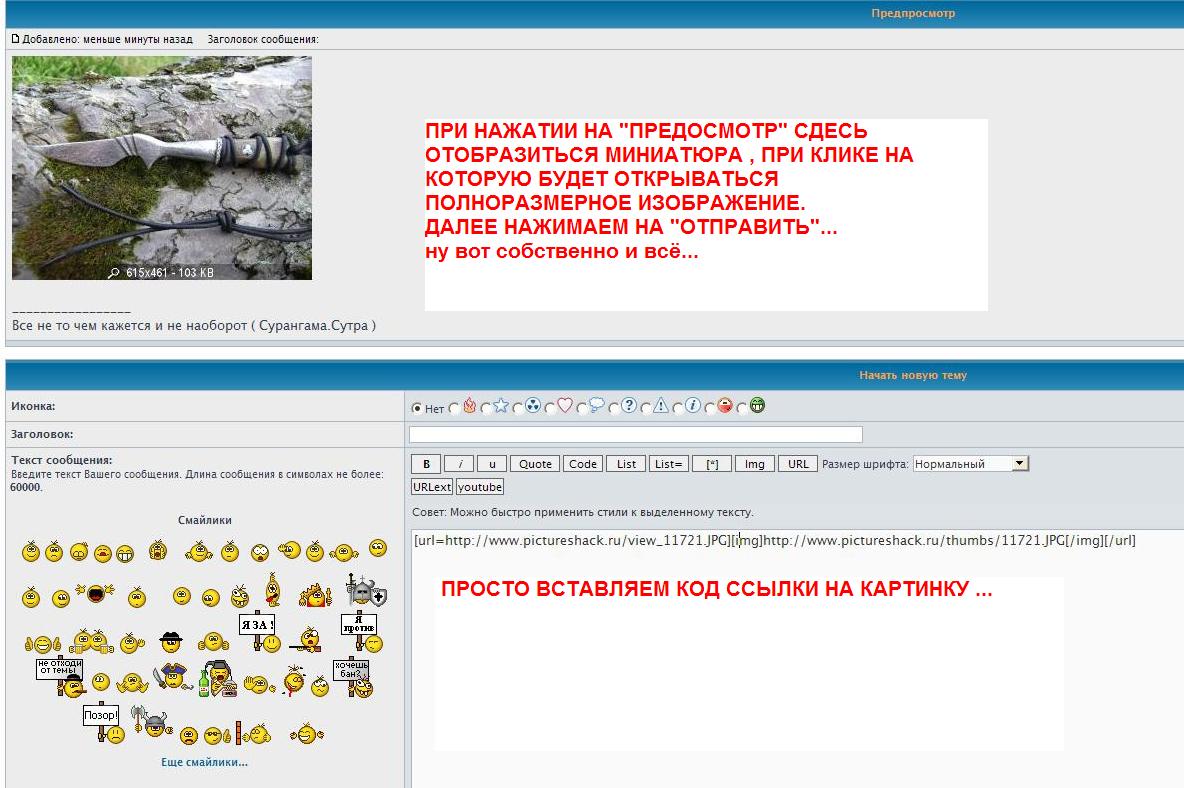The height and width of the screenshot is (788, 1184).
Task: Insert the two thumbs up laughing smiley
Action: [43, 644]
